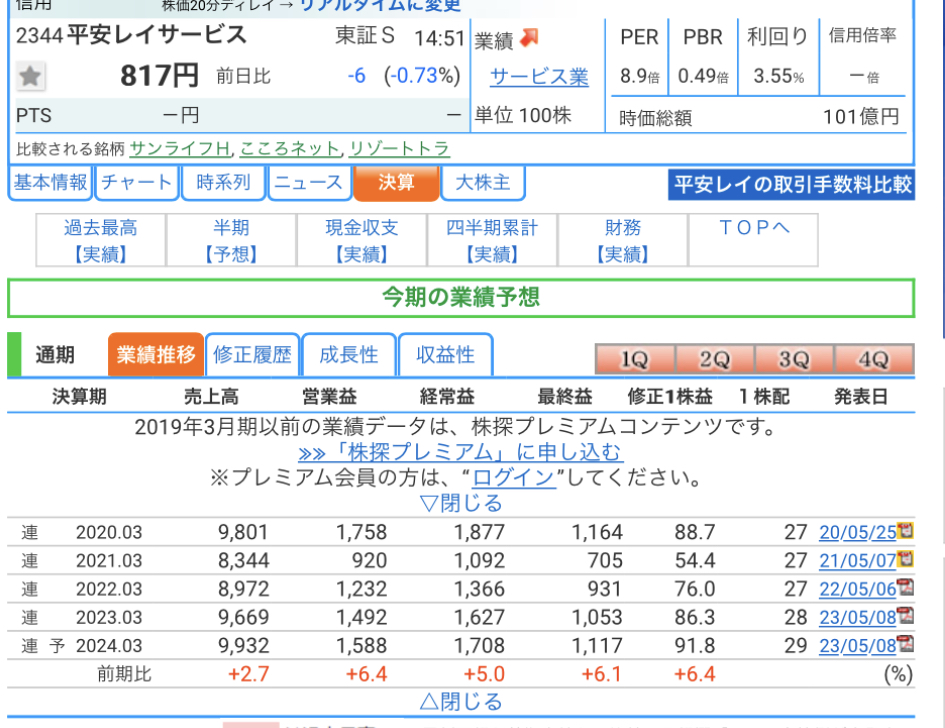945x728 pixels.
Task: Collapse premium notice via ▽閉じる
Action: (x=461, y=503)
